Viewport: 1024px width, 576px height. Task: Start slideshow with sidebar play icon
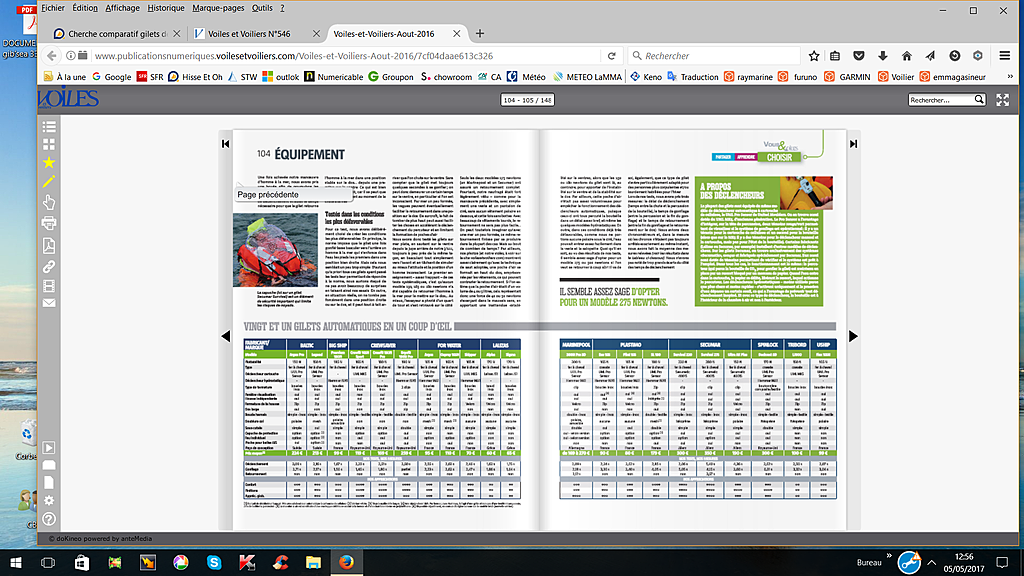(49, 448)
